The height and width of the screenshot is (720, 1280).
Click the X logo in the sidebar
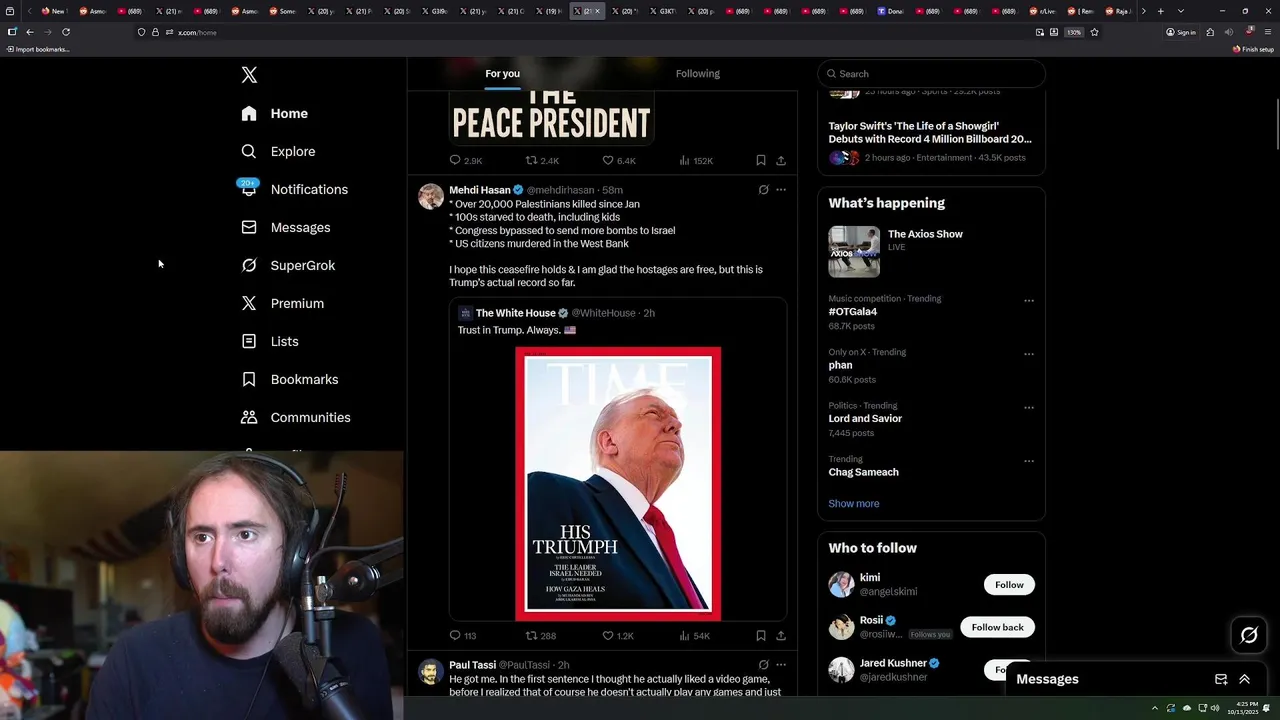tap(249, 75)
